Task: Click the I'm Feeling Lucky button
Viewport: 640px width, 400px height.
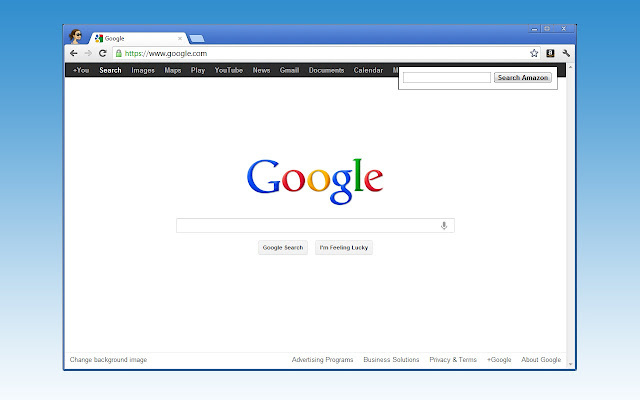Action: coord(344,248)
